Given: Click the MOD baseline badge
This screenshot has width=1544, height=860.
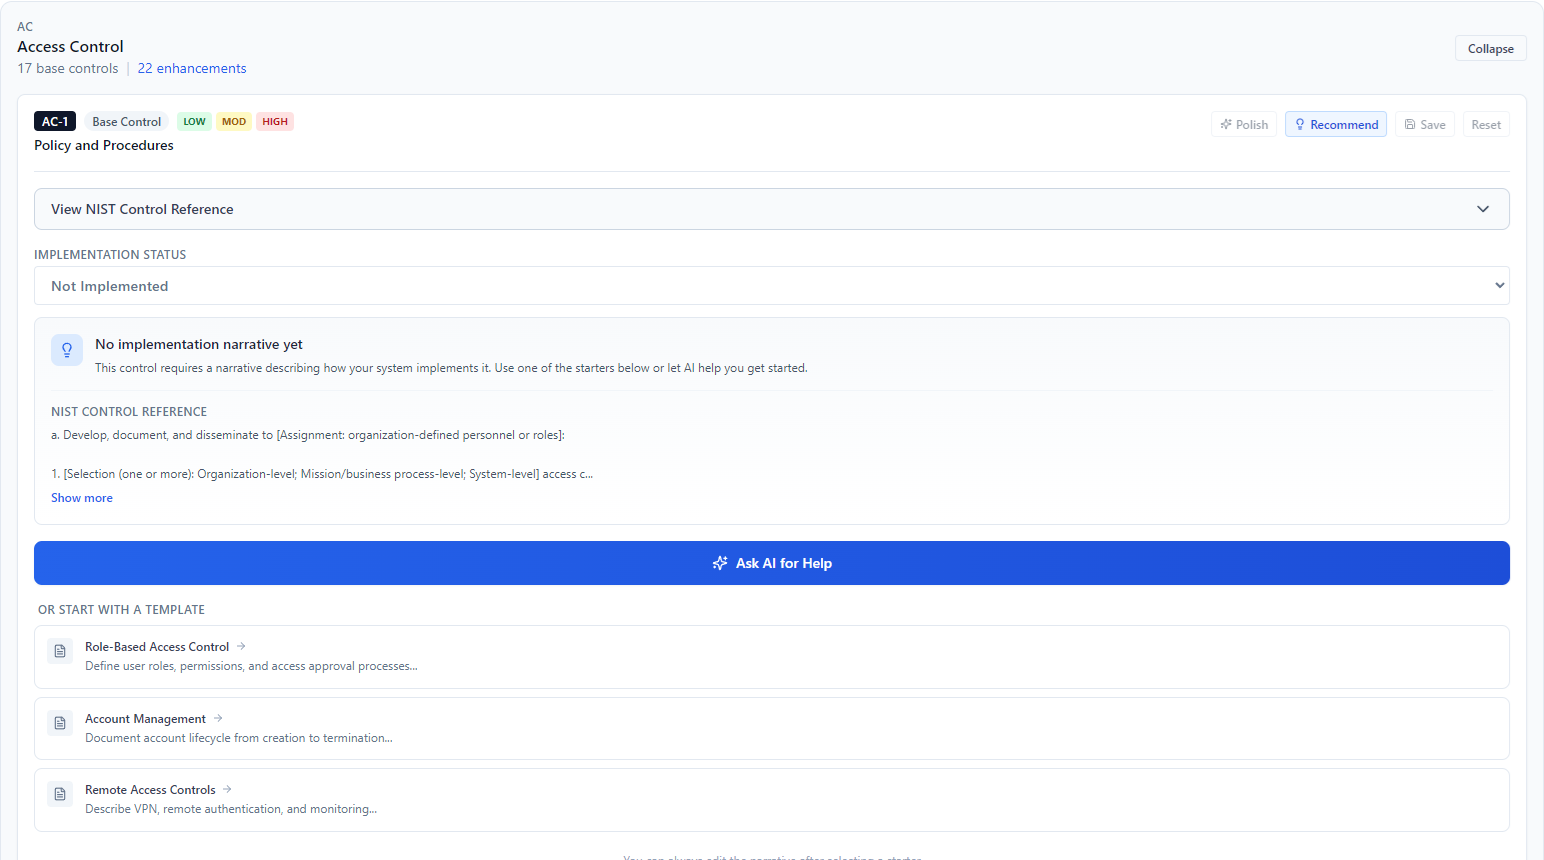Looking at the screenshot, I should point(234,121).
